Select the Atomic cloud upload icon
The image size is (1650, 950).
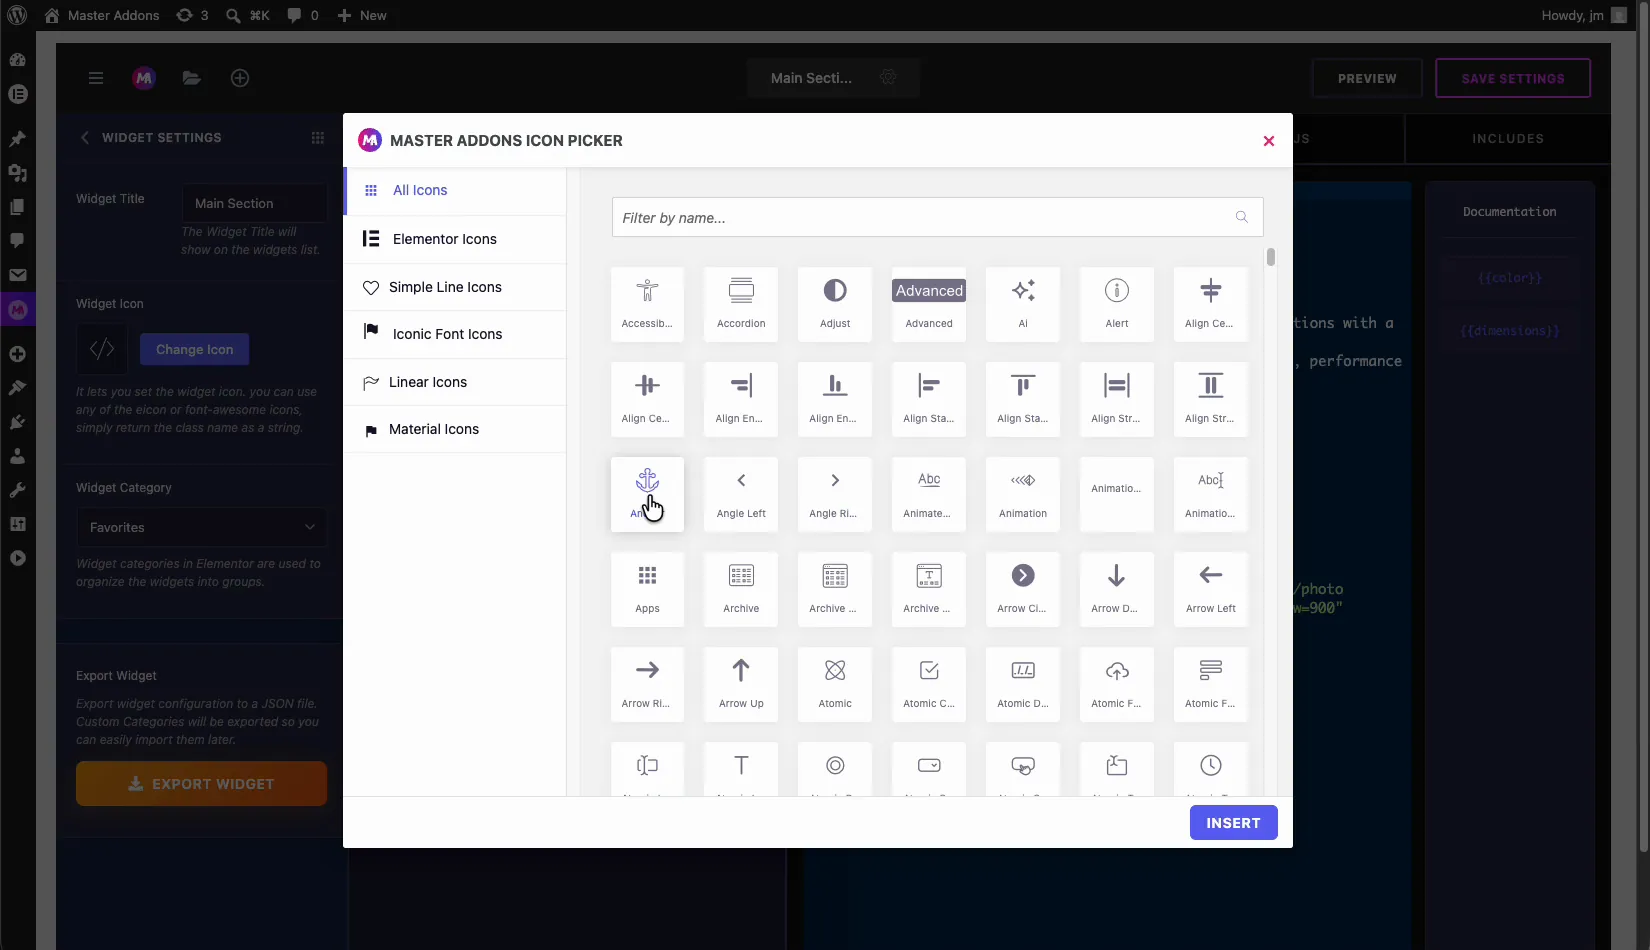tap(1117, 684)
